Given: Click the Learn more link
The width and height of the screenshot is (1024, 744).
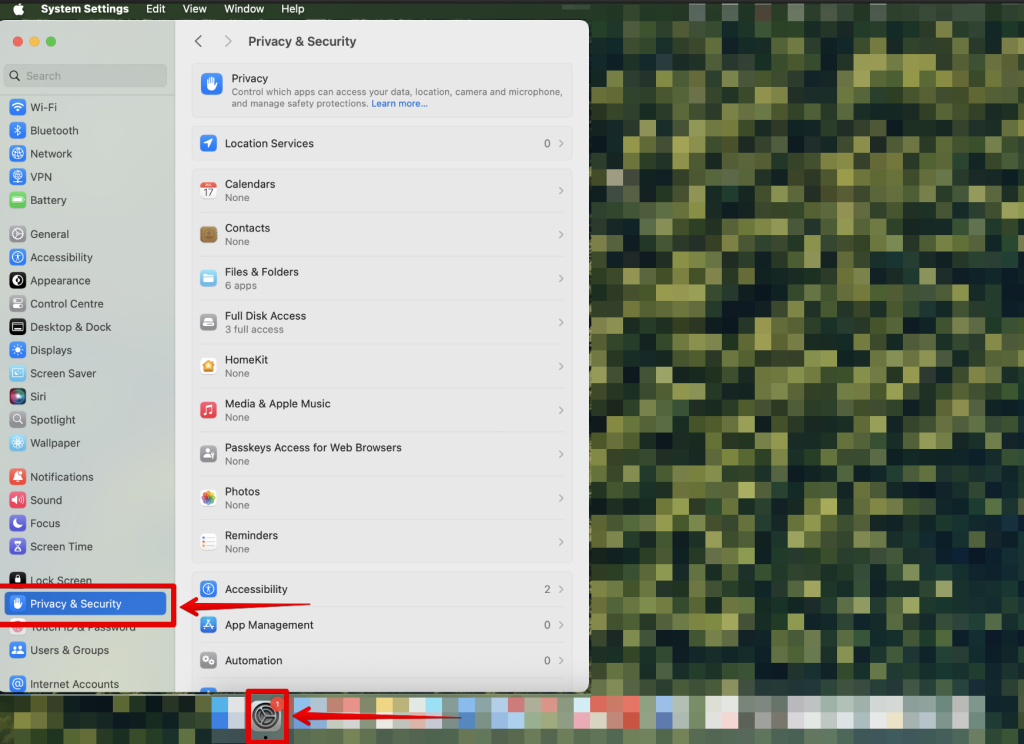Looking at the screenshot, I should 399,103.
